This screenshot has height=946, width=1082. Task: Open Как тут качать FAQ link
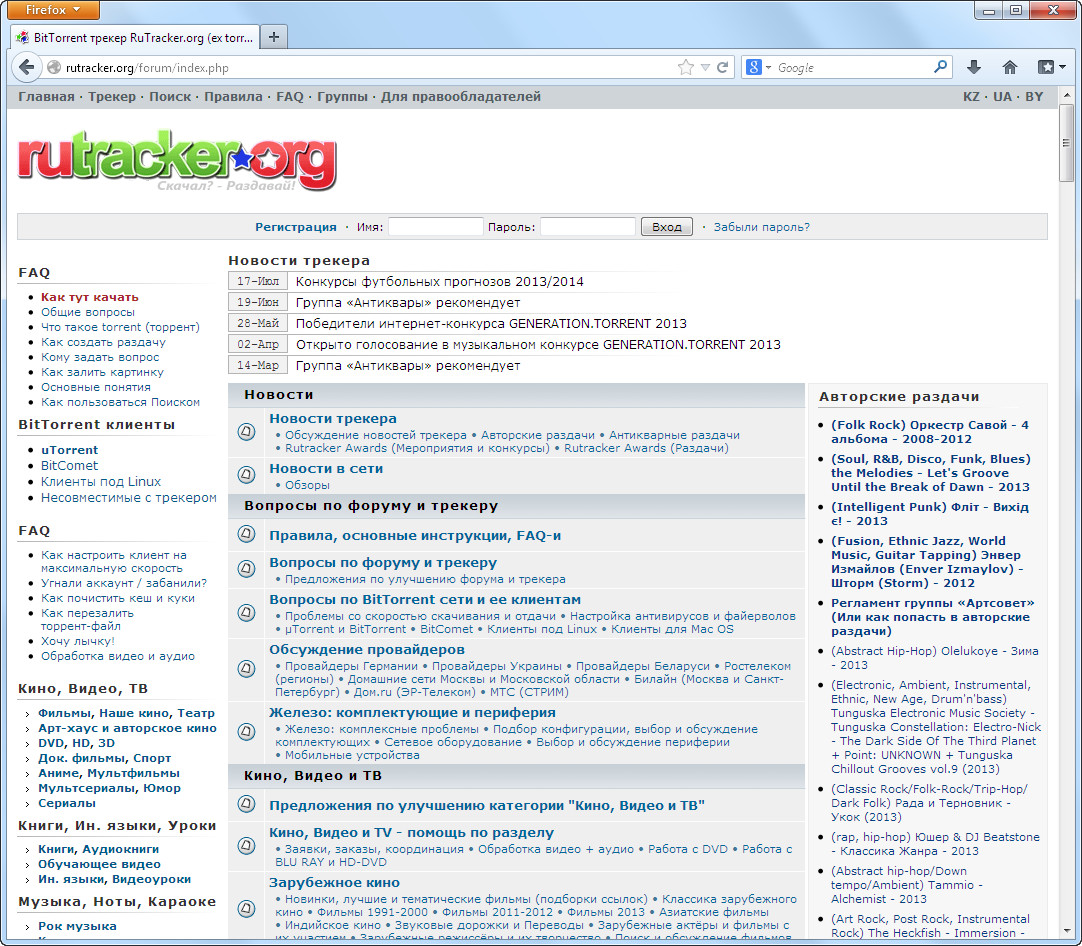tap(90, 297)
